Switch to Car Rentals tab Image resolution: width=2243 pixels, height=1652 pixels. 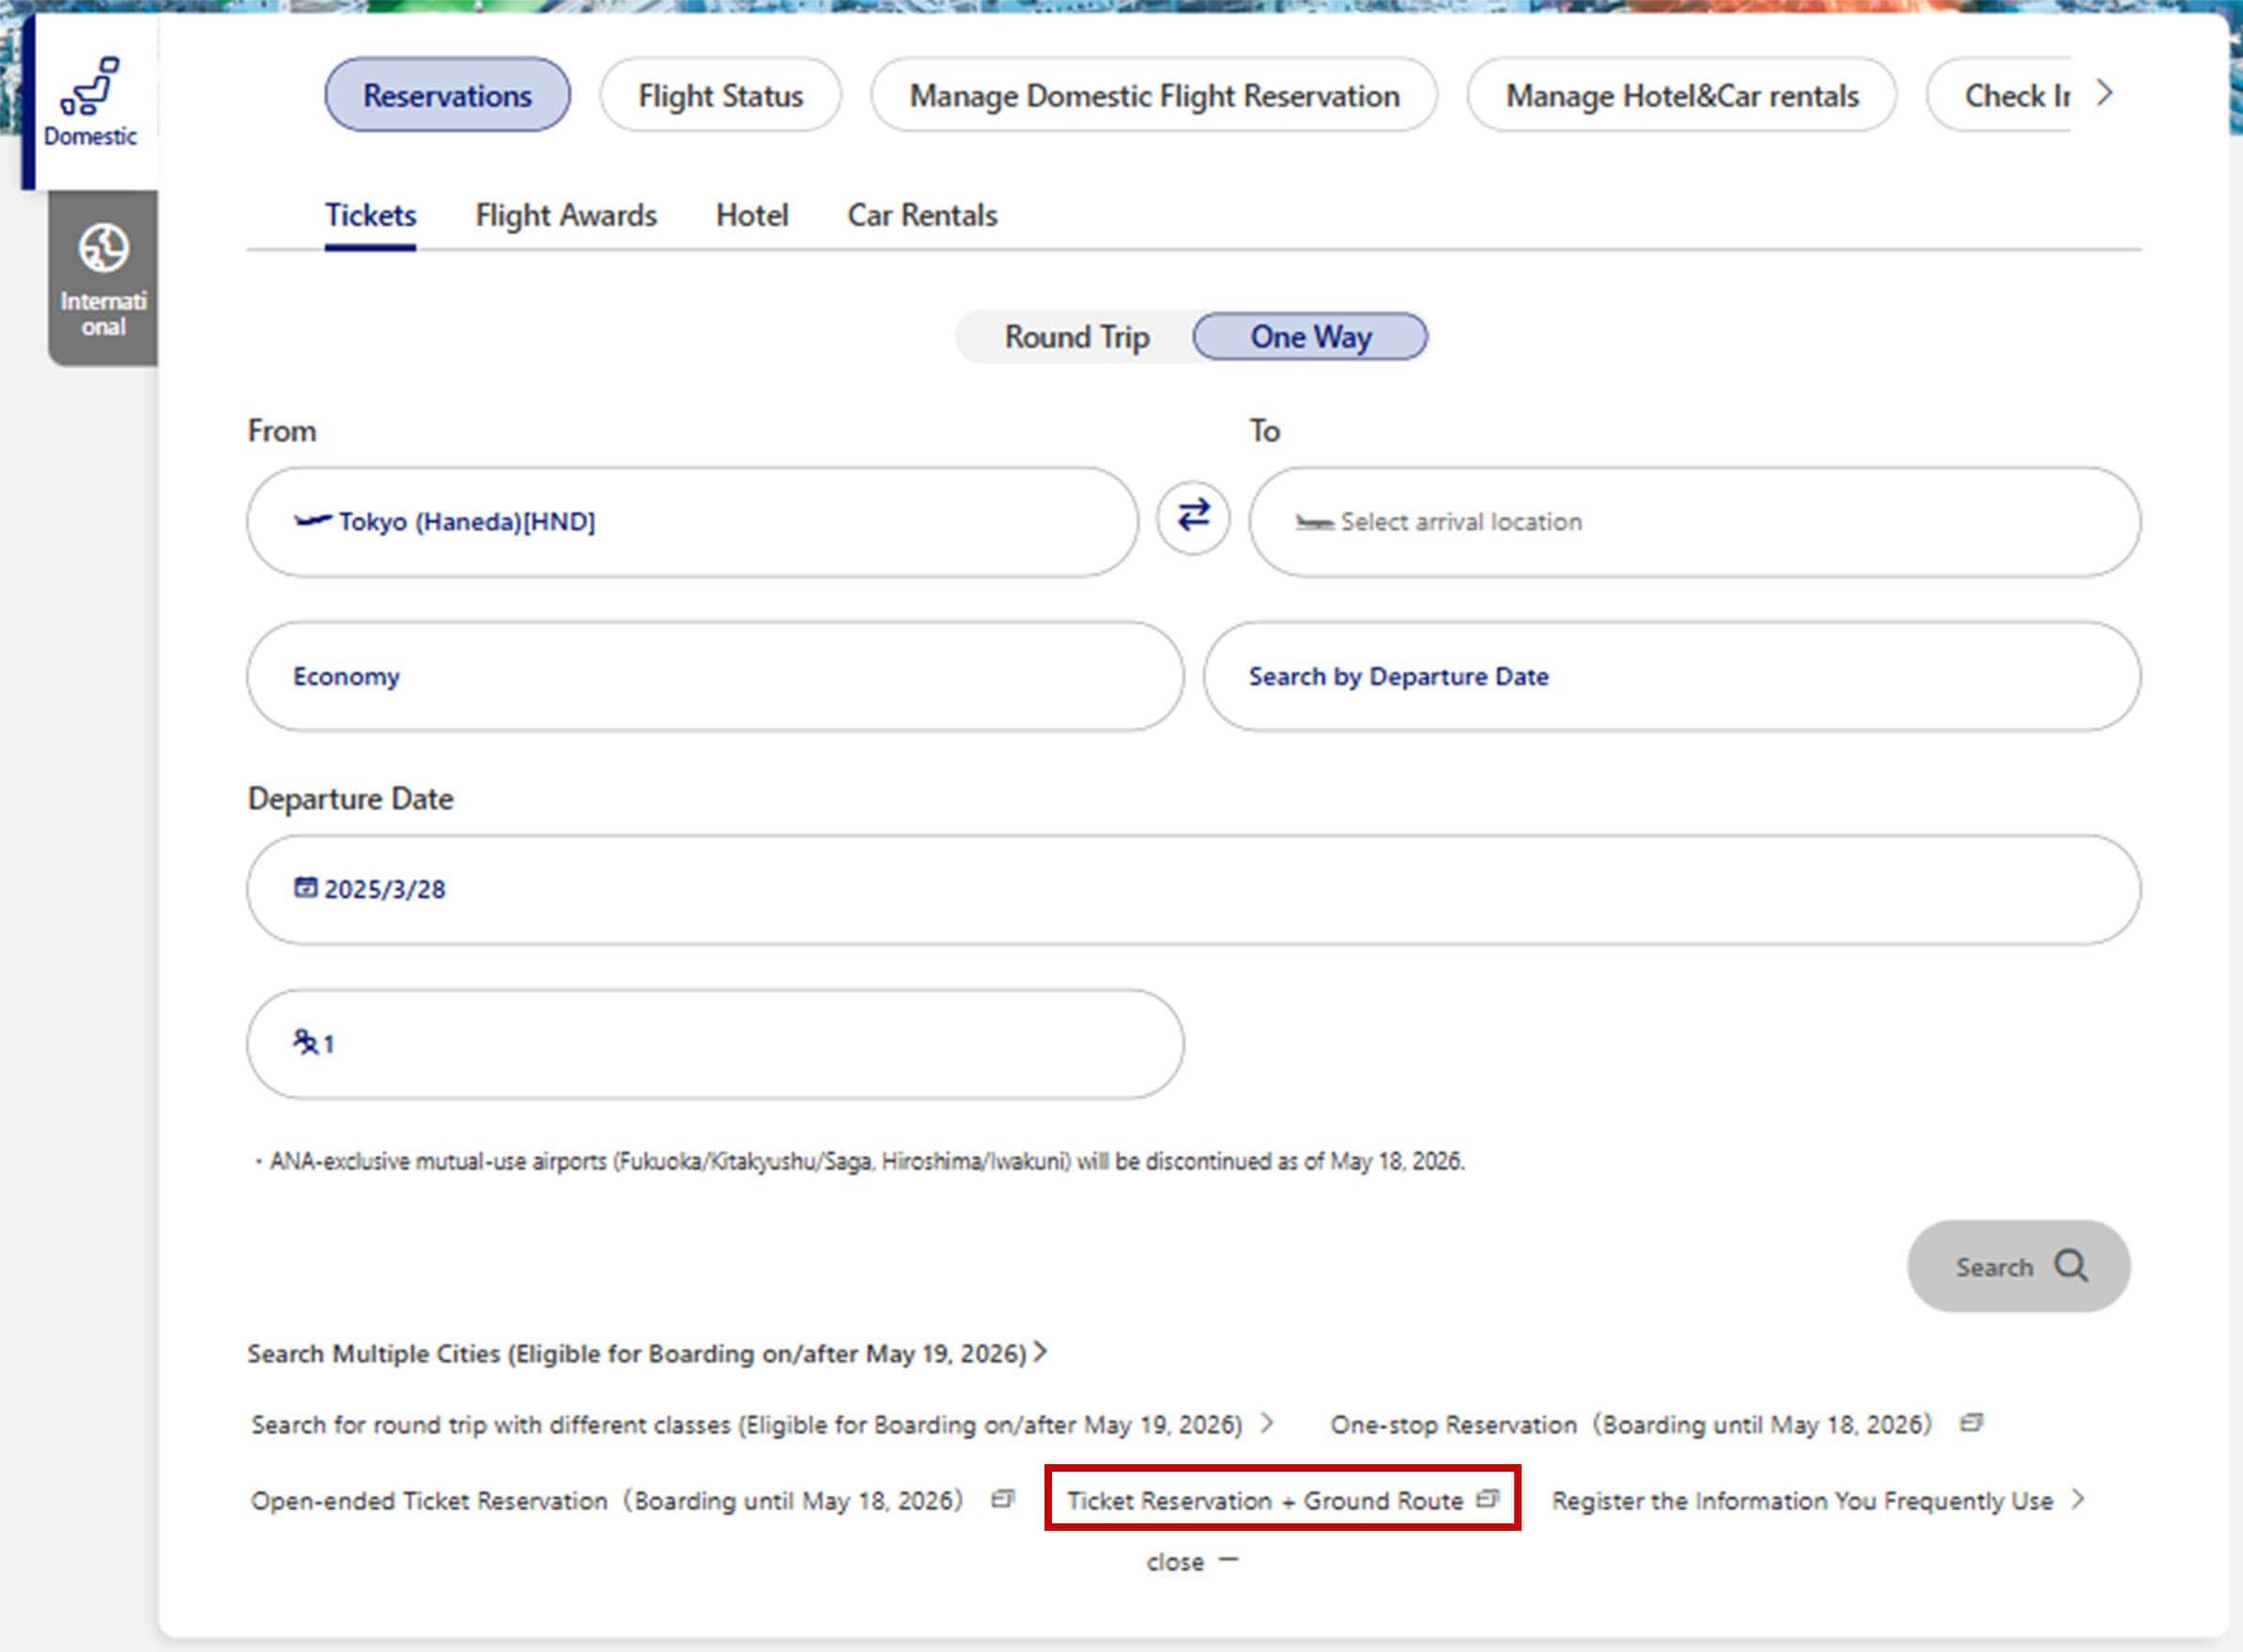[x=922, y=215]
